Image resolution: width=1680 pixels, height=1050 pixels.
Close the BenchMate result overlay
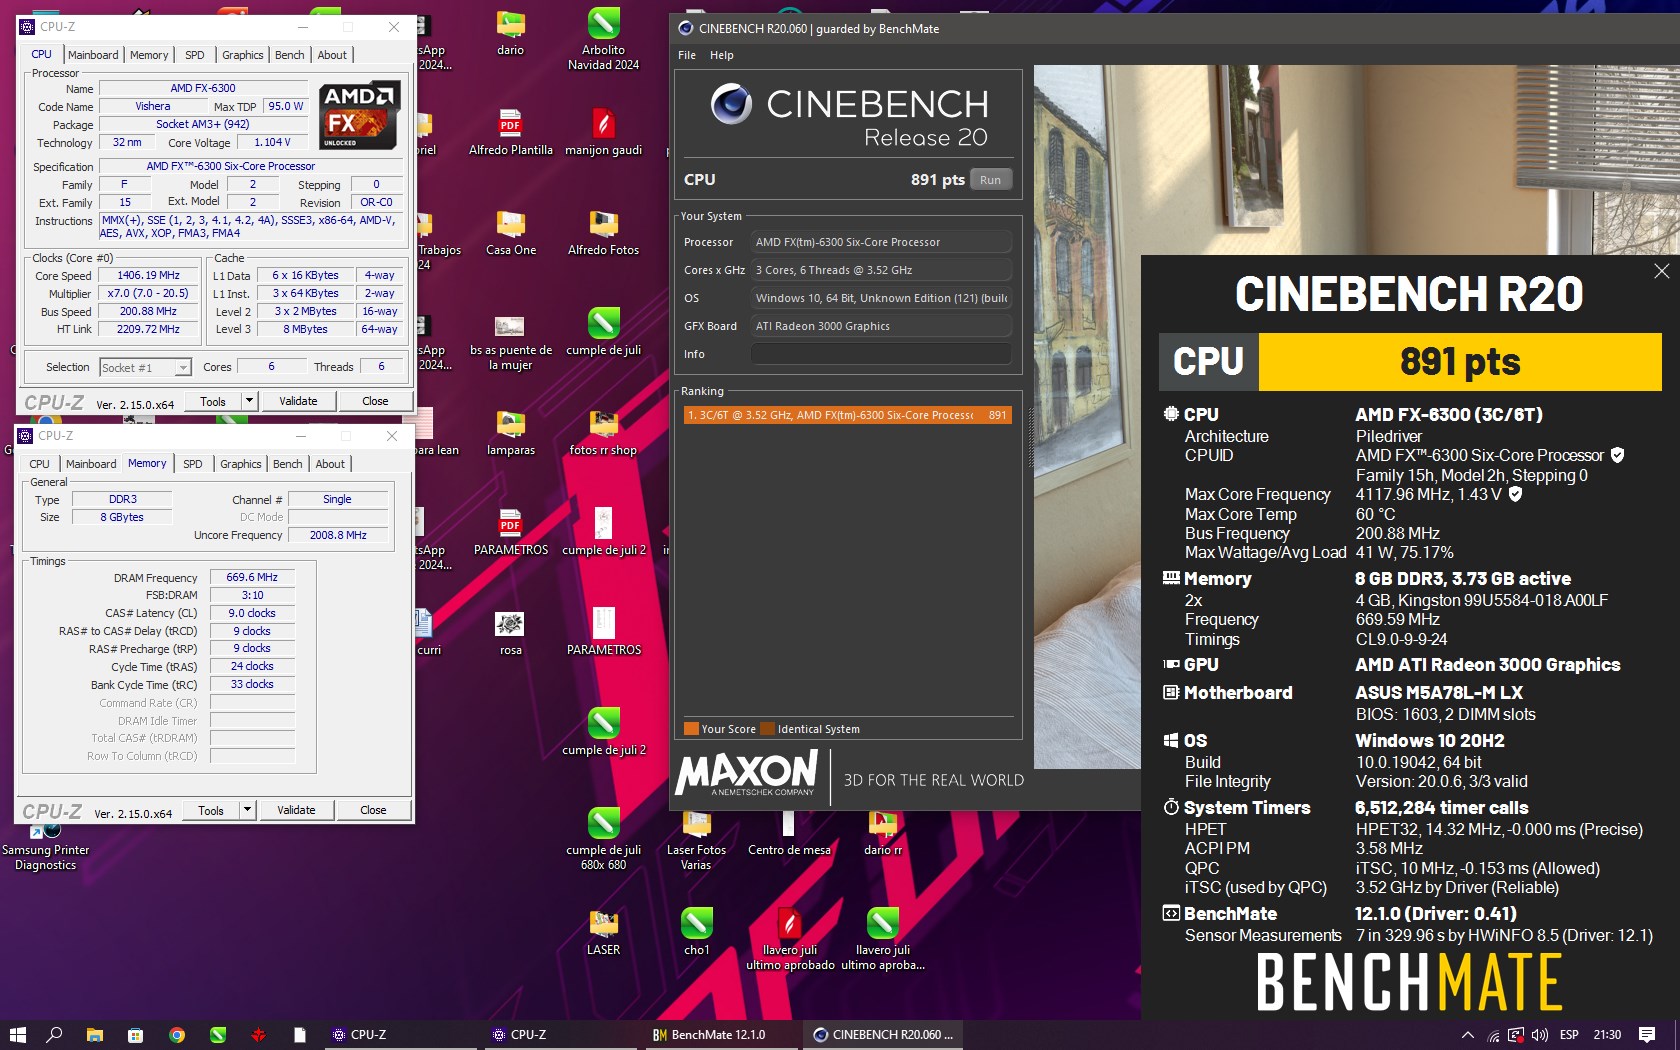point(1661,271)
